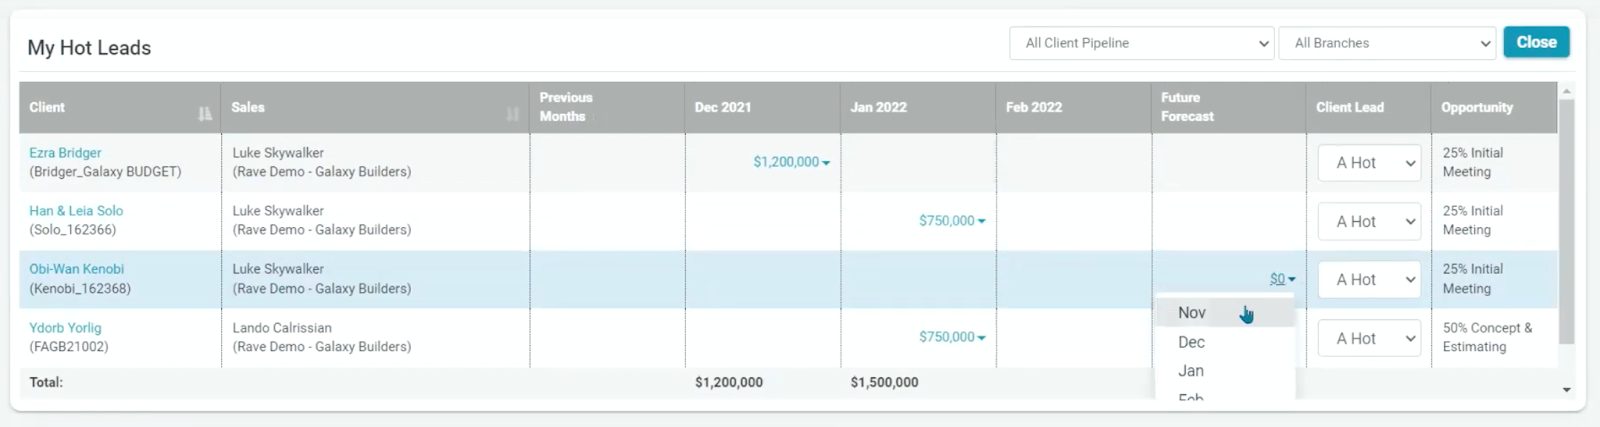This screenshot has height=427, width=1600.
Task: Open Obi-Wan Kenobi client link
Action: pyautogui.click(x=76, y=269)
